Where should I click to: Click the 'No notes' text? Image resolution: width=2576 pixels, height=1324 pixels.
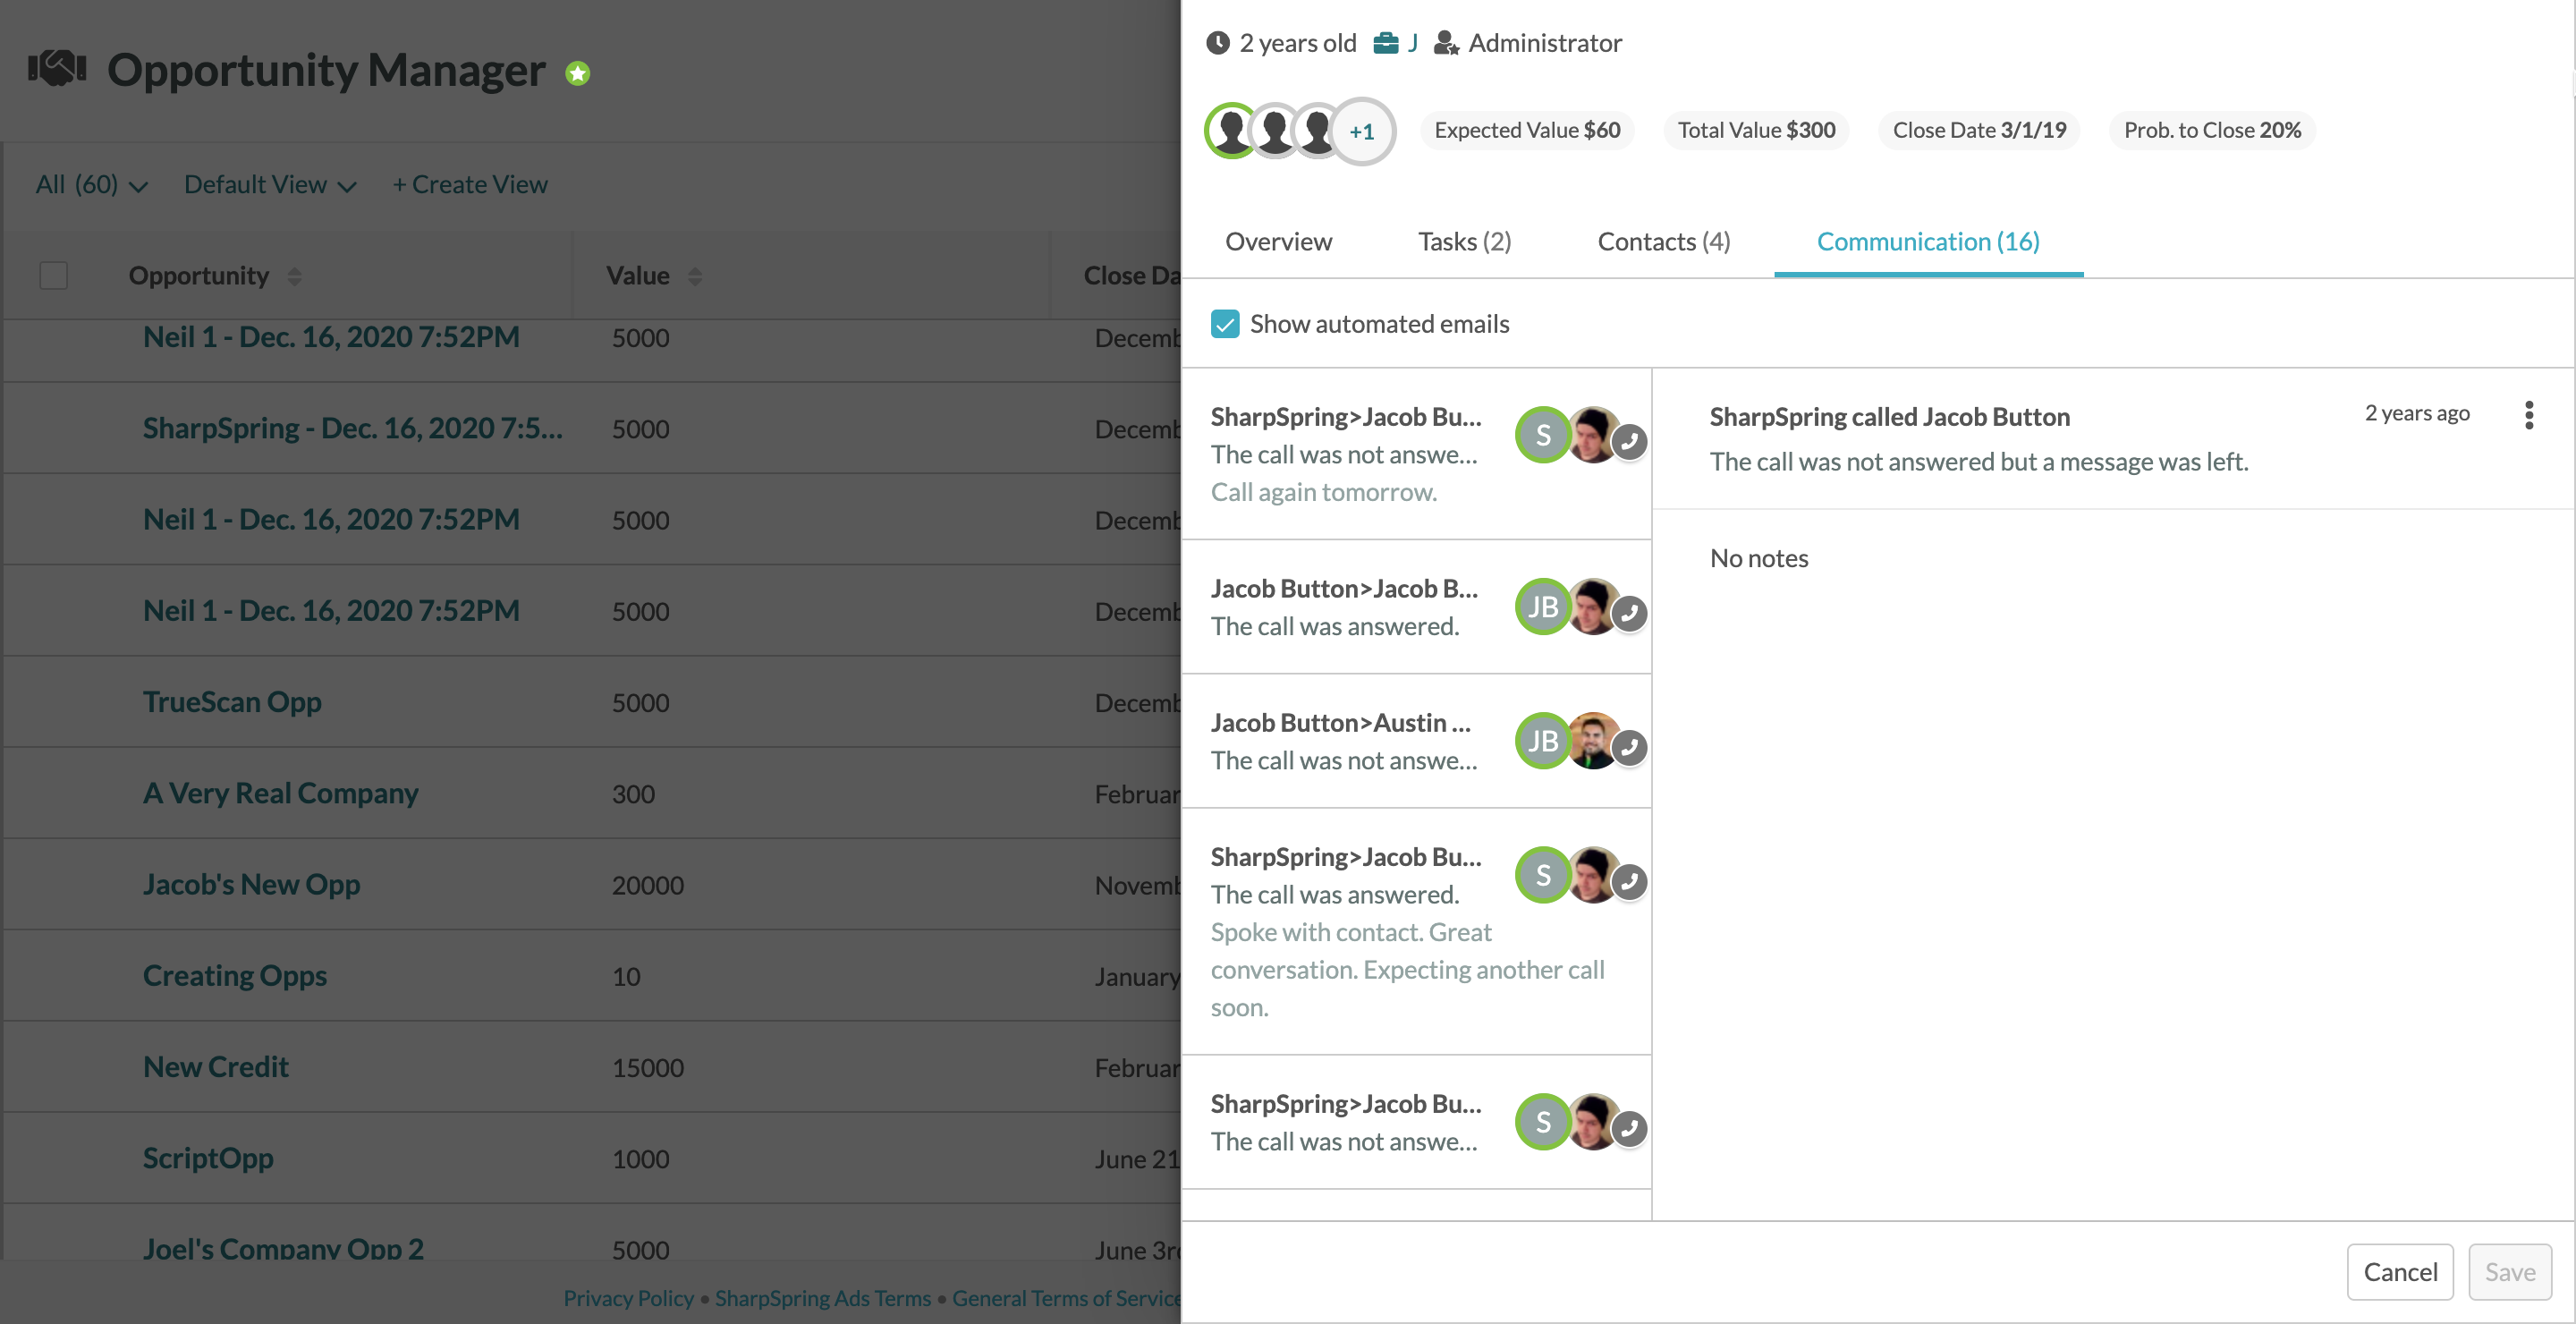click(1759, 558)
